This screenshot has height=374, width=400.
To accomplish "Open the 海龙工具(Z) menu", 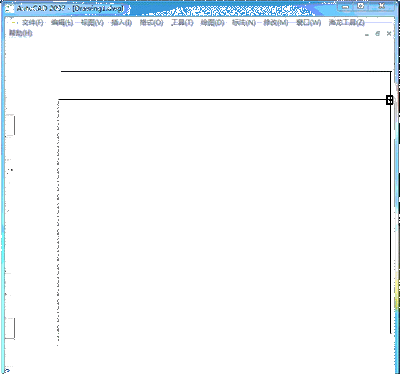I will pos(347,23).
